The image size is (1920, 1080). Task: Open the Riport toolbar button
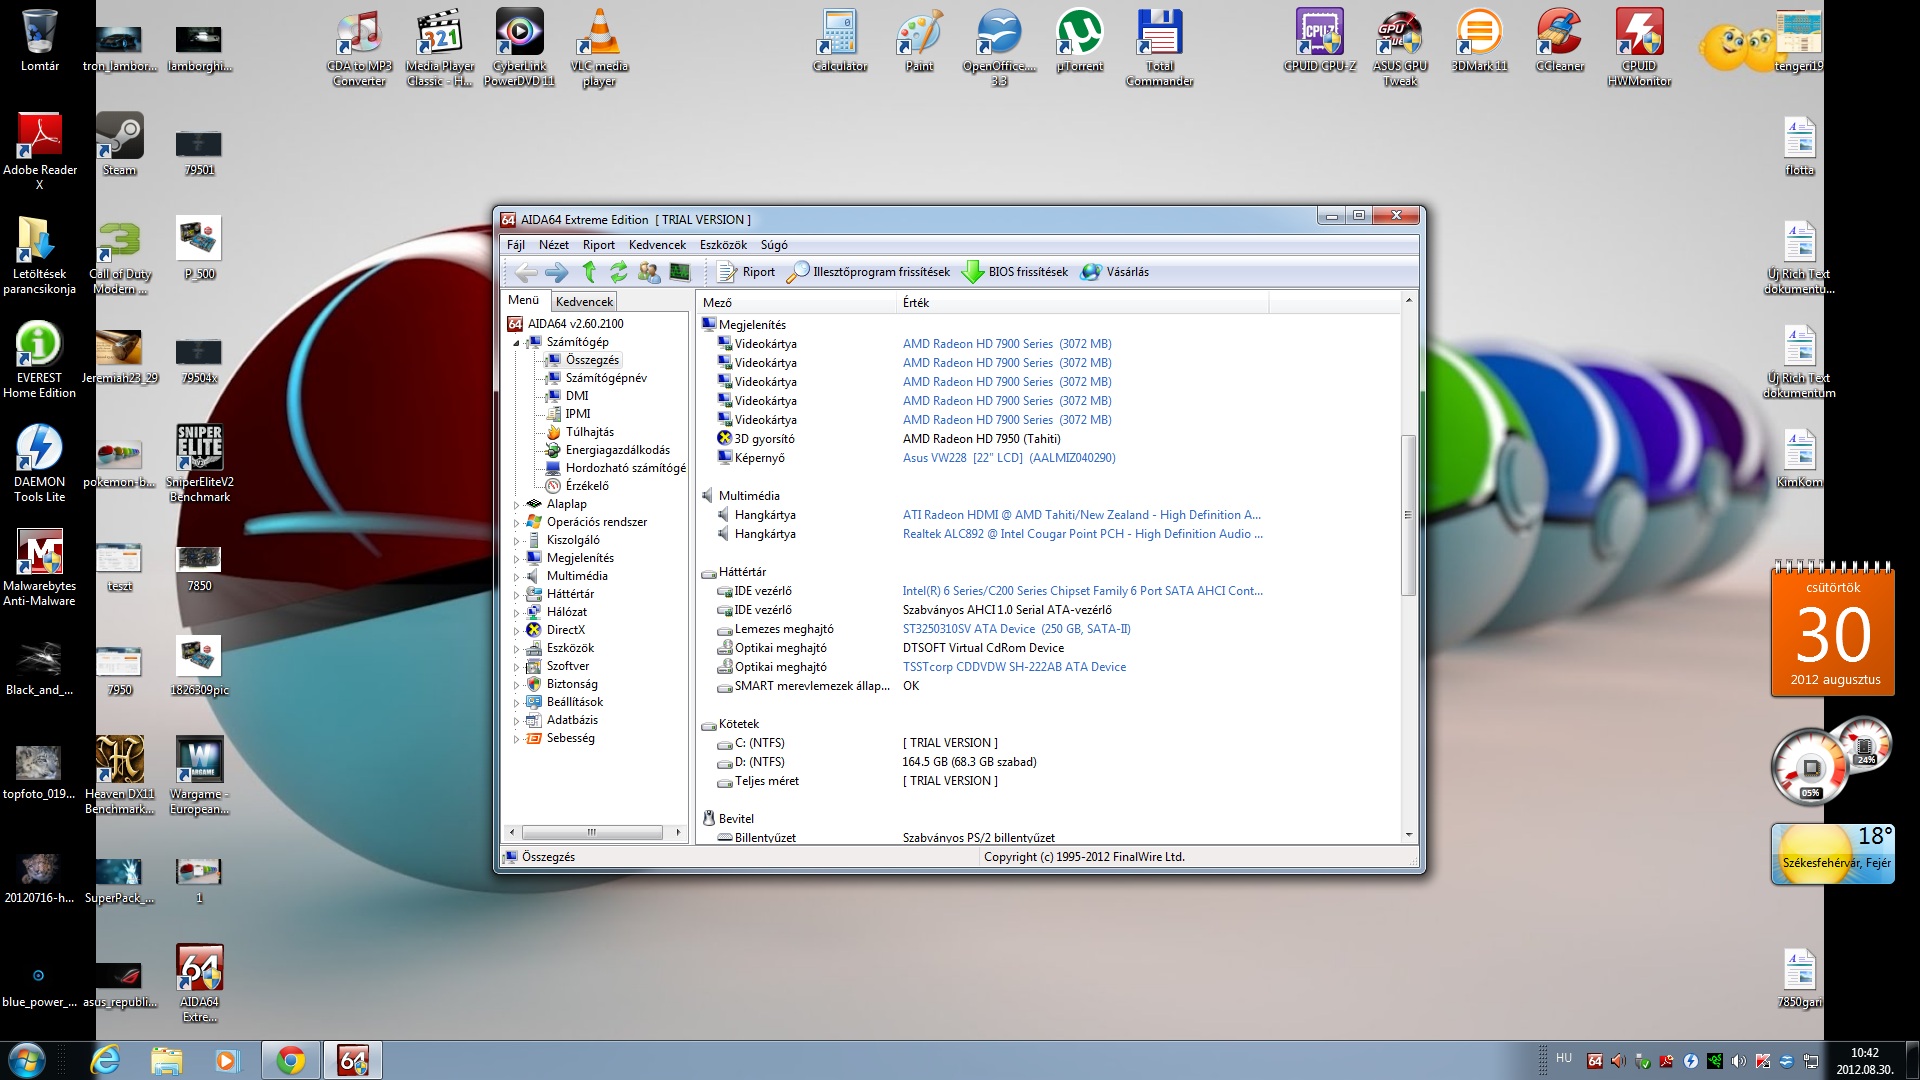pyautogui.click(x=747, y=272)
